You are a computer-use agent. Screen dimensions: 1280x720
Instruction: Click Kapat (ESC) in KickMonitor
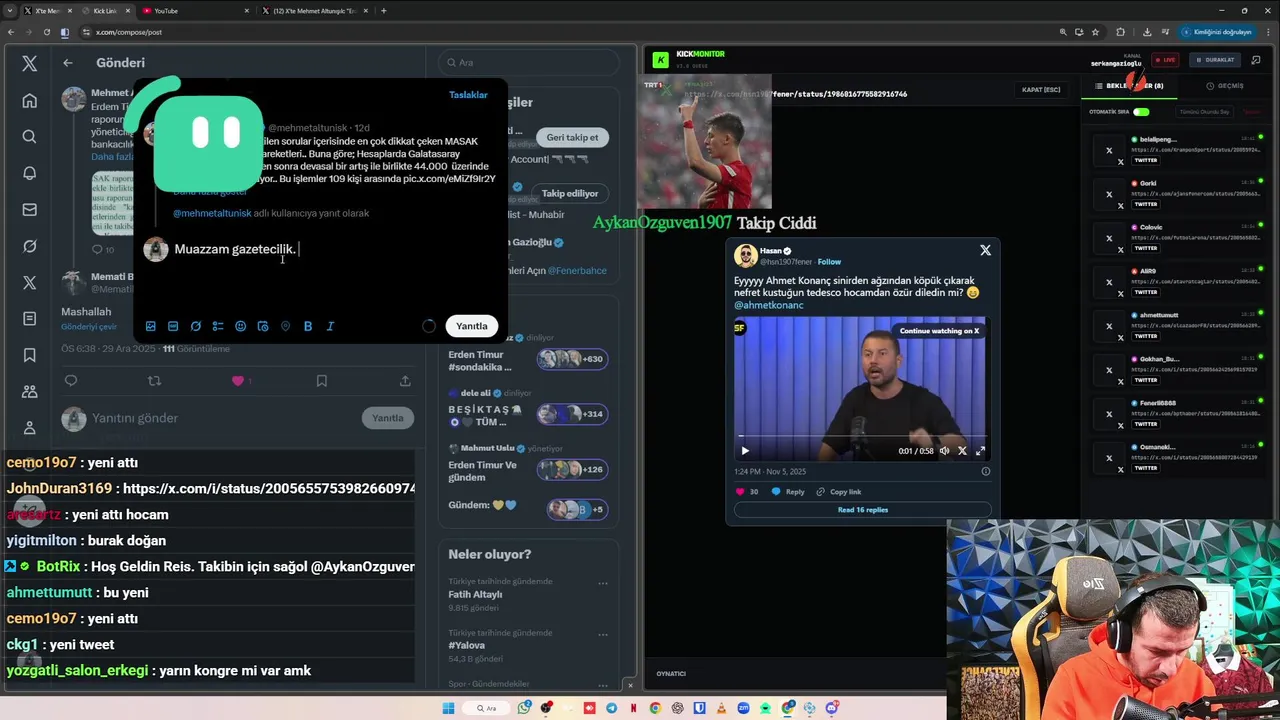1041,90
